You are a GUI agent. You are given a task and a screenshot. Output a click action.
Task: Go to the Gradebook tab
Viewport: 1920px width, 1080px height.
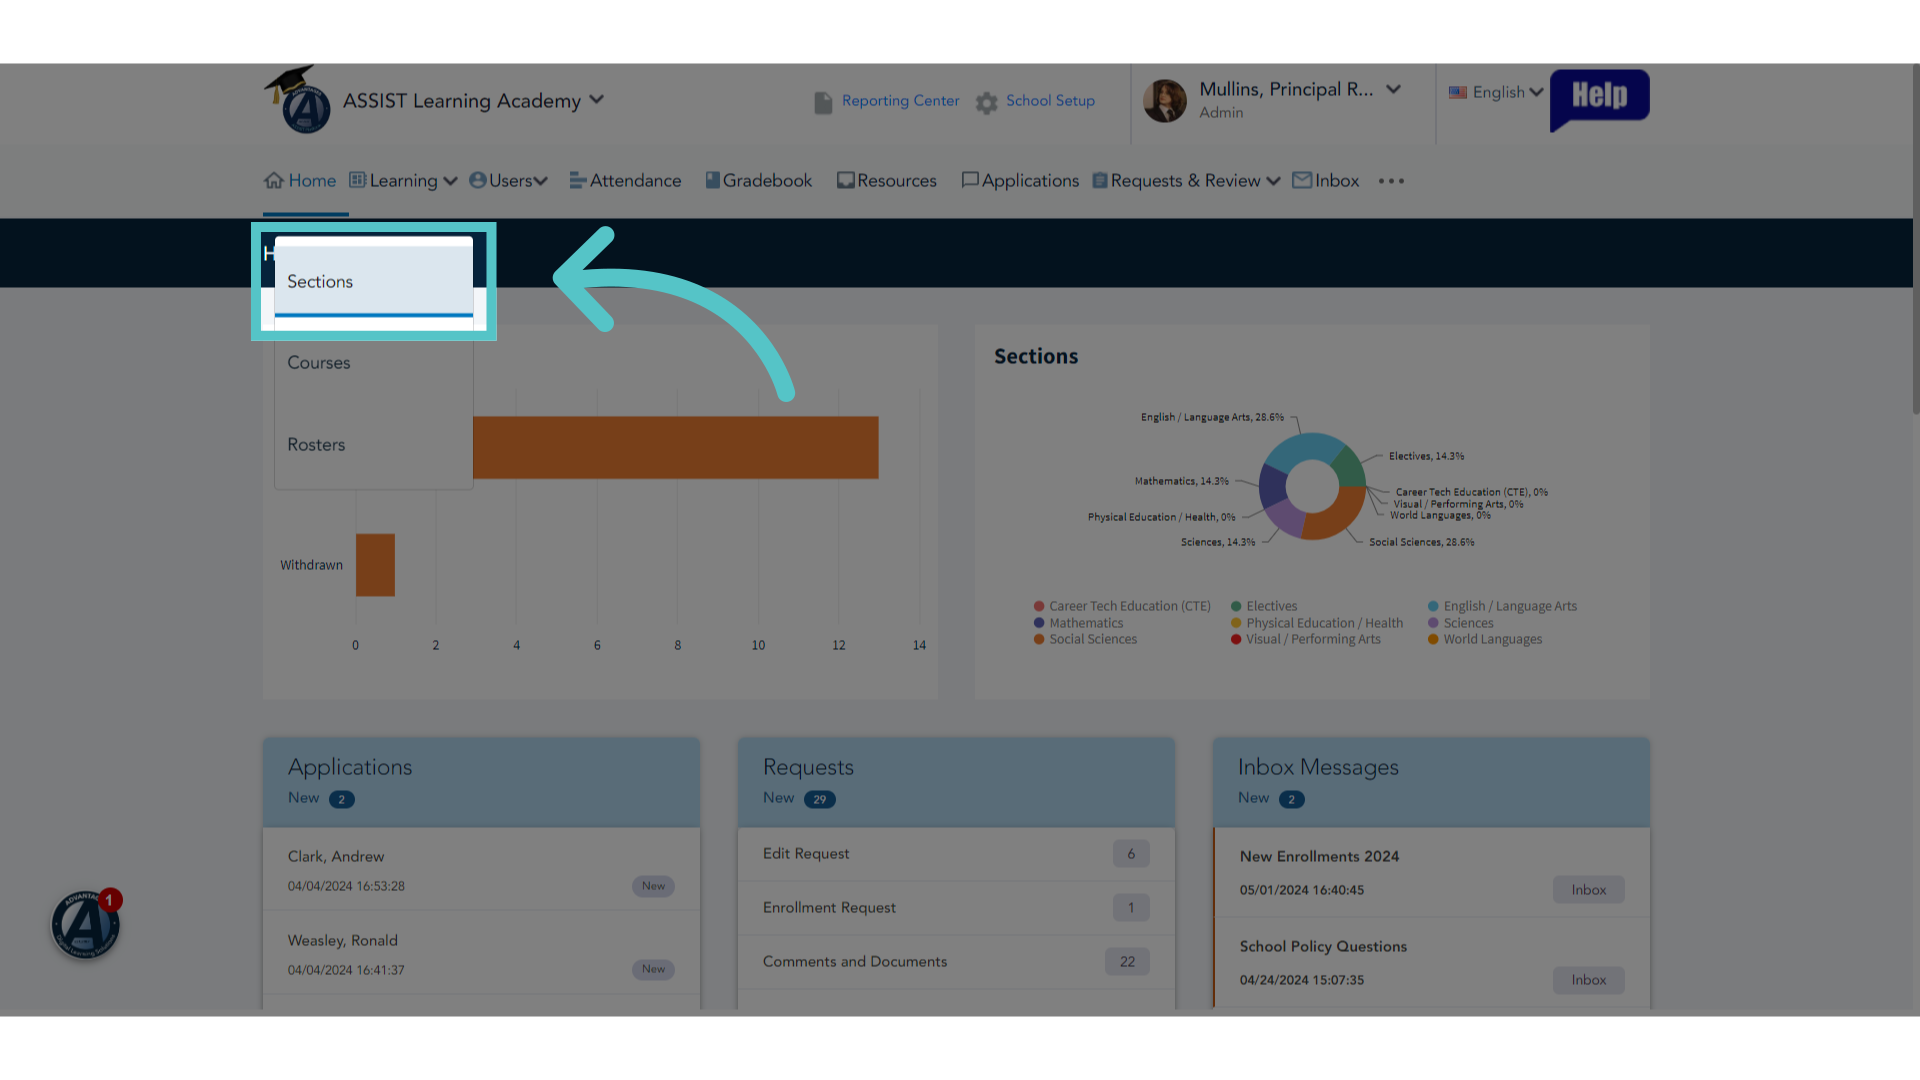click(x=758, y=180)
